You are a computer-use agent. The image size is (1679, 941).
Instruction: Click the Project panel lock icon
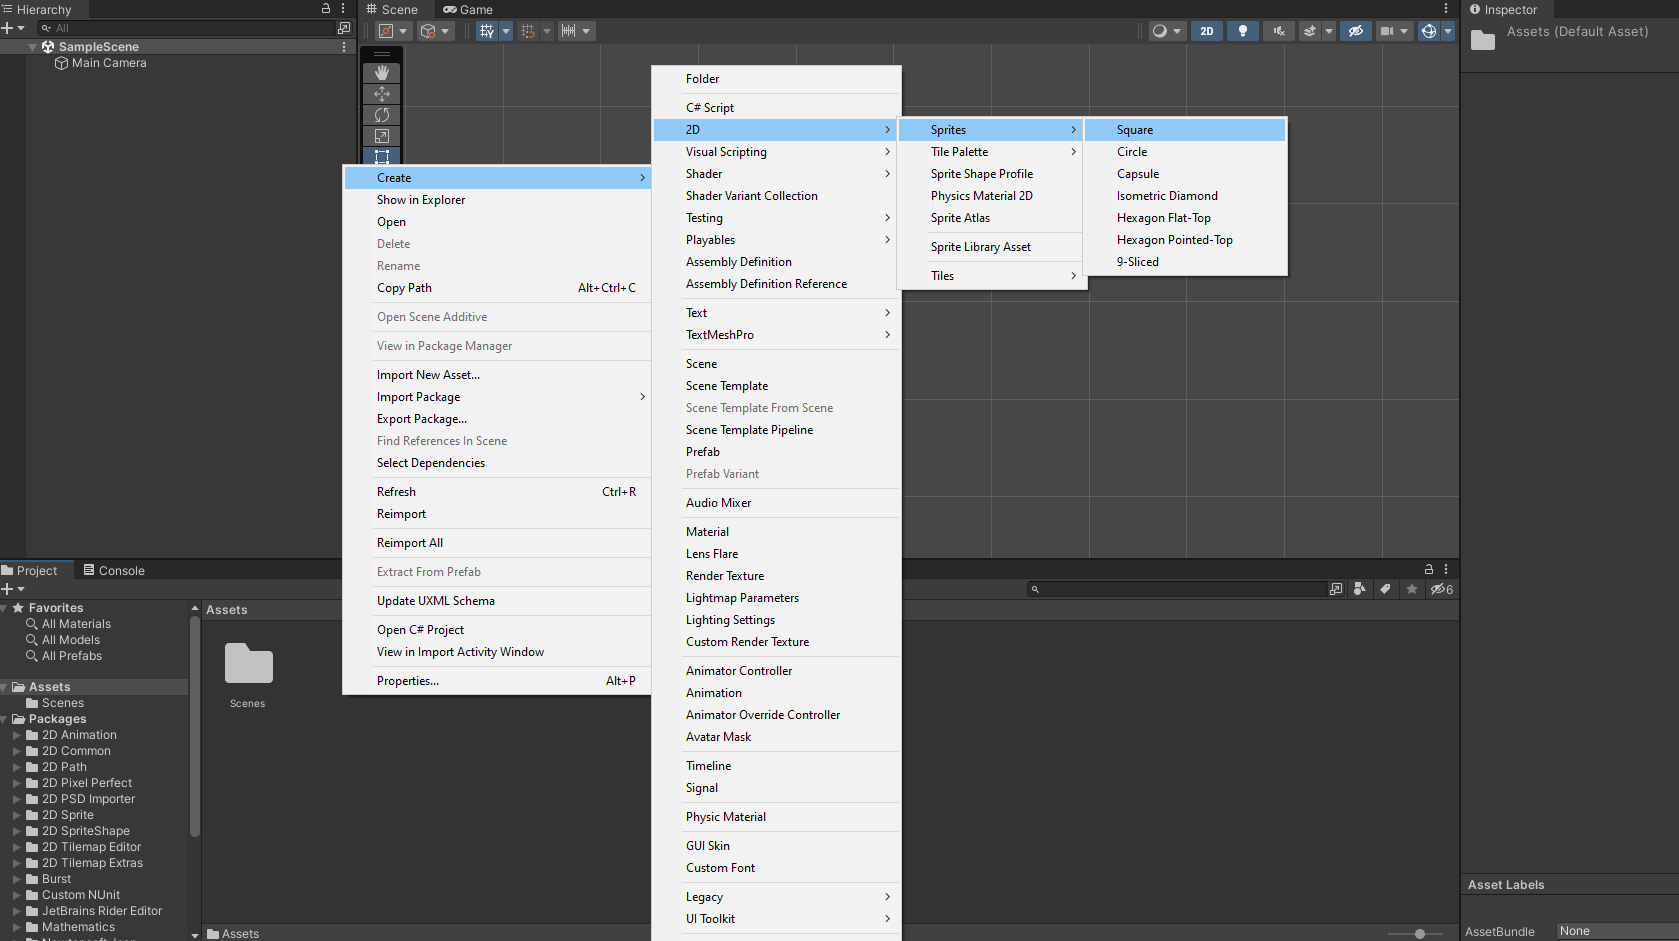(1428, 569)
